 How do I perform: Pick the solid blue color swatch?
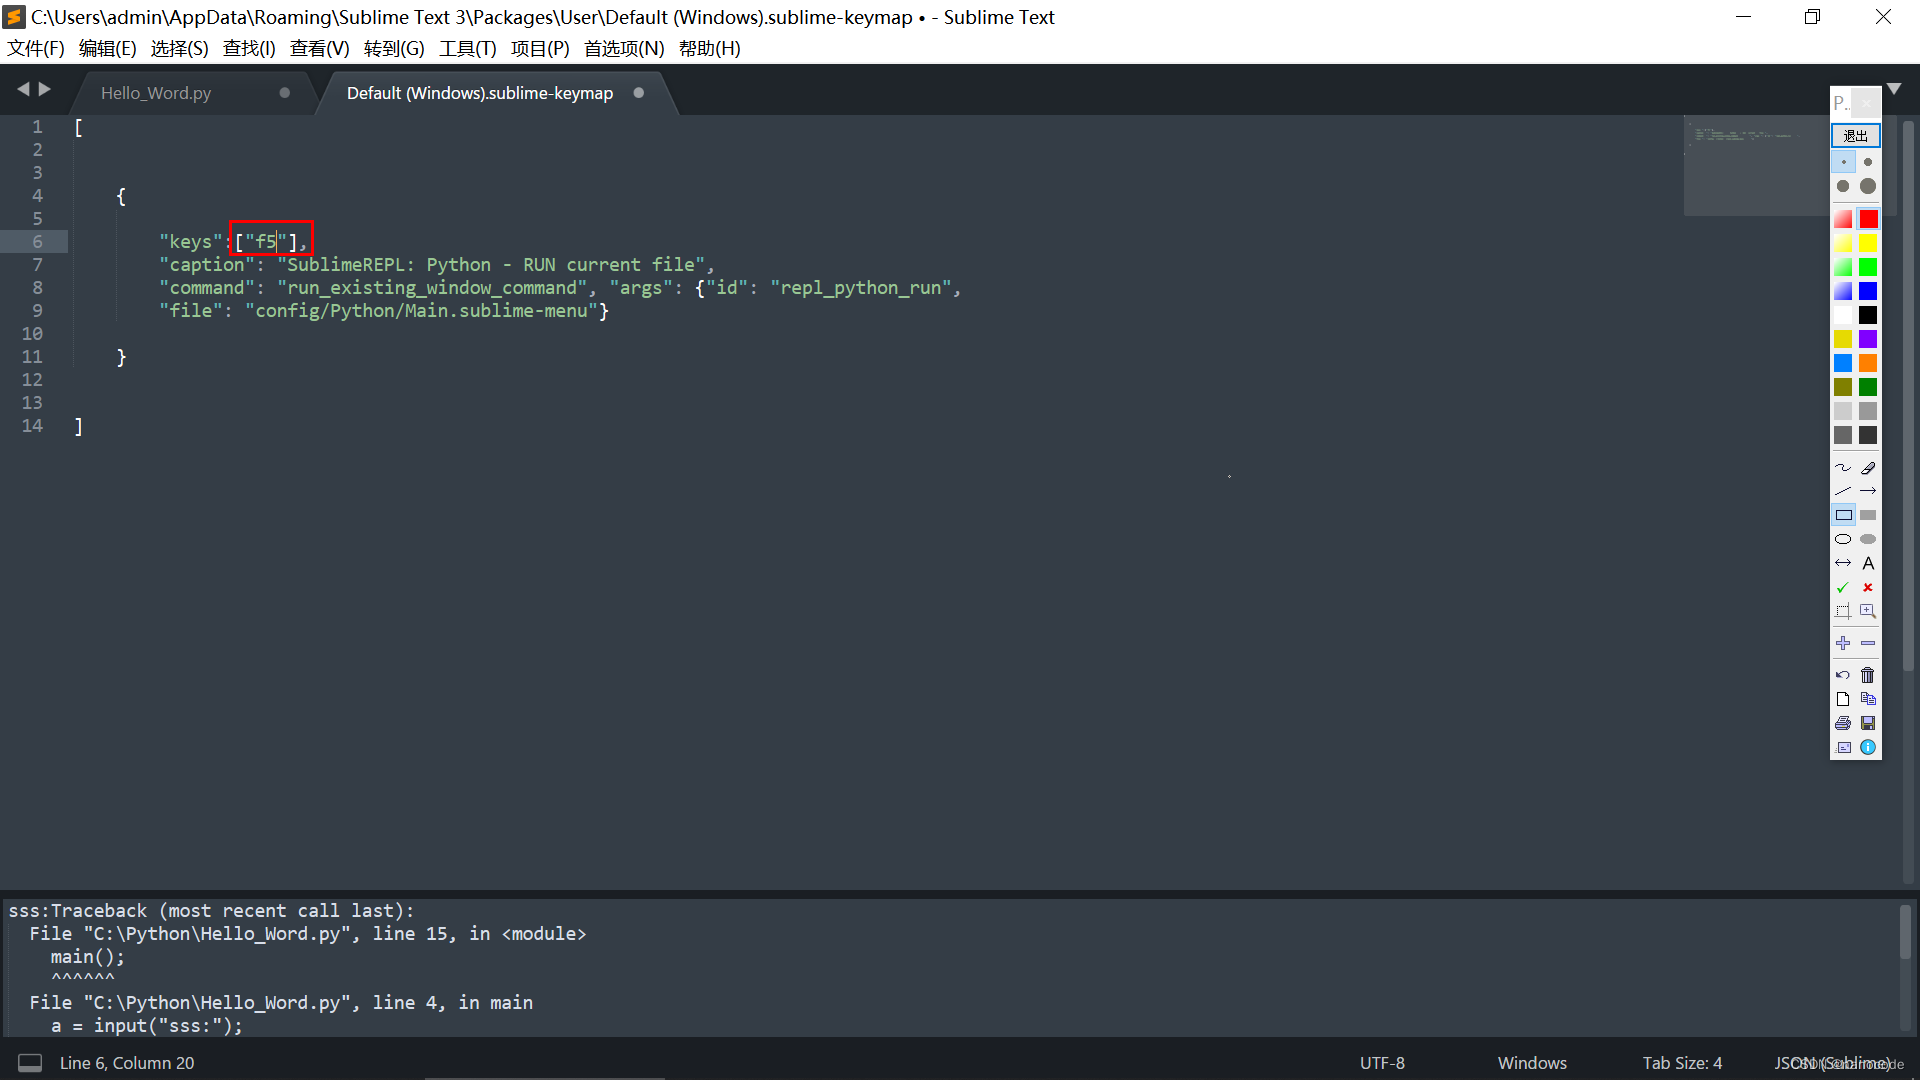click(x=1868, y=291)
